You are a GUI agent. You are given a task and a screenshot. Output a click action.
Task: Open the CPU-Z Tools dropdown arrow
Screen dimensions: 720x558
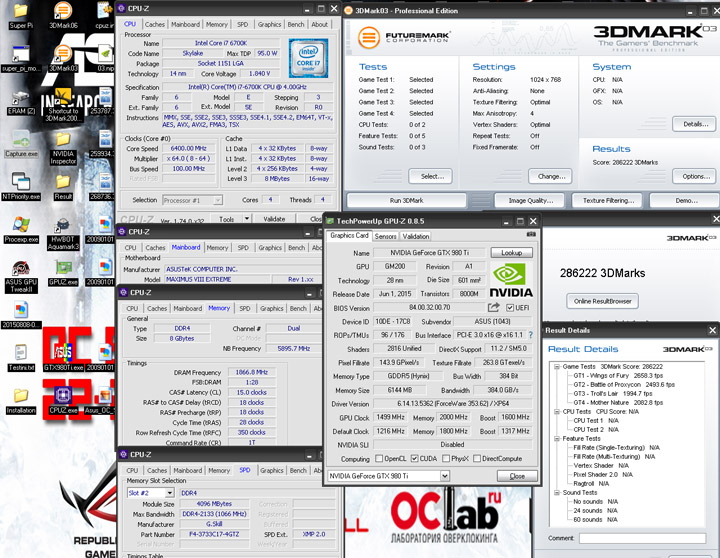247,219
